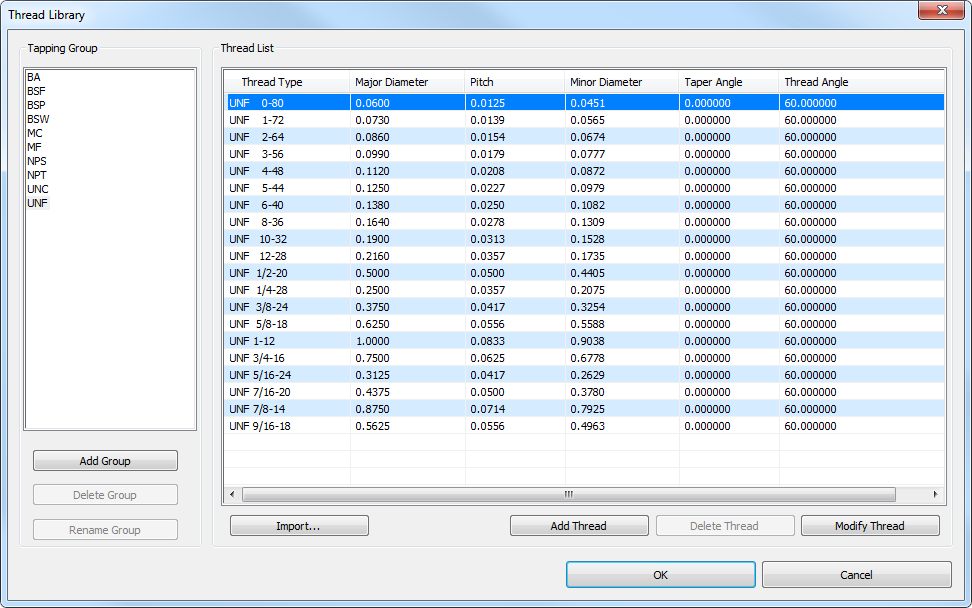The width and height of the screenshot is (972, 608).
Task: Select the UNF 1-72 thread row
Action: click(x=585, y=120)
